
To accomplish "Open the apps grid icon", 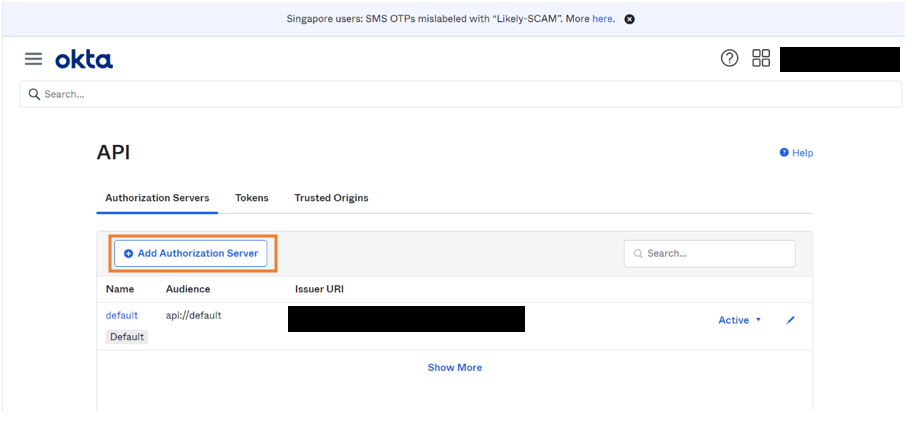I will click(x=761, y=59).
